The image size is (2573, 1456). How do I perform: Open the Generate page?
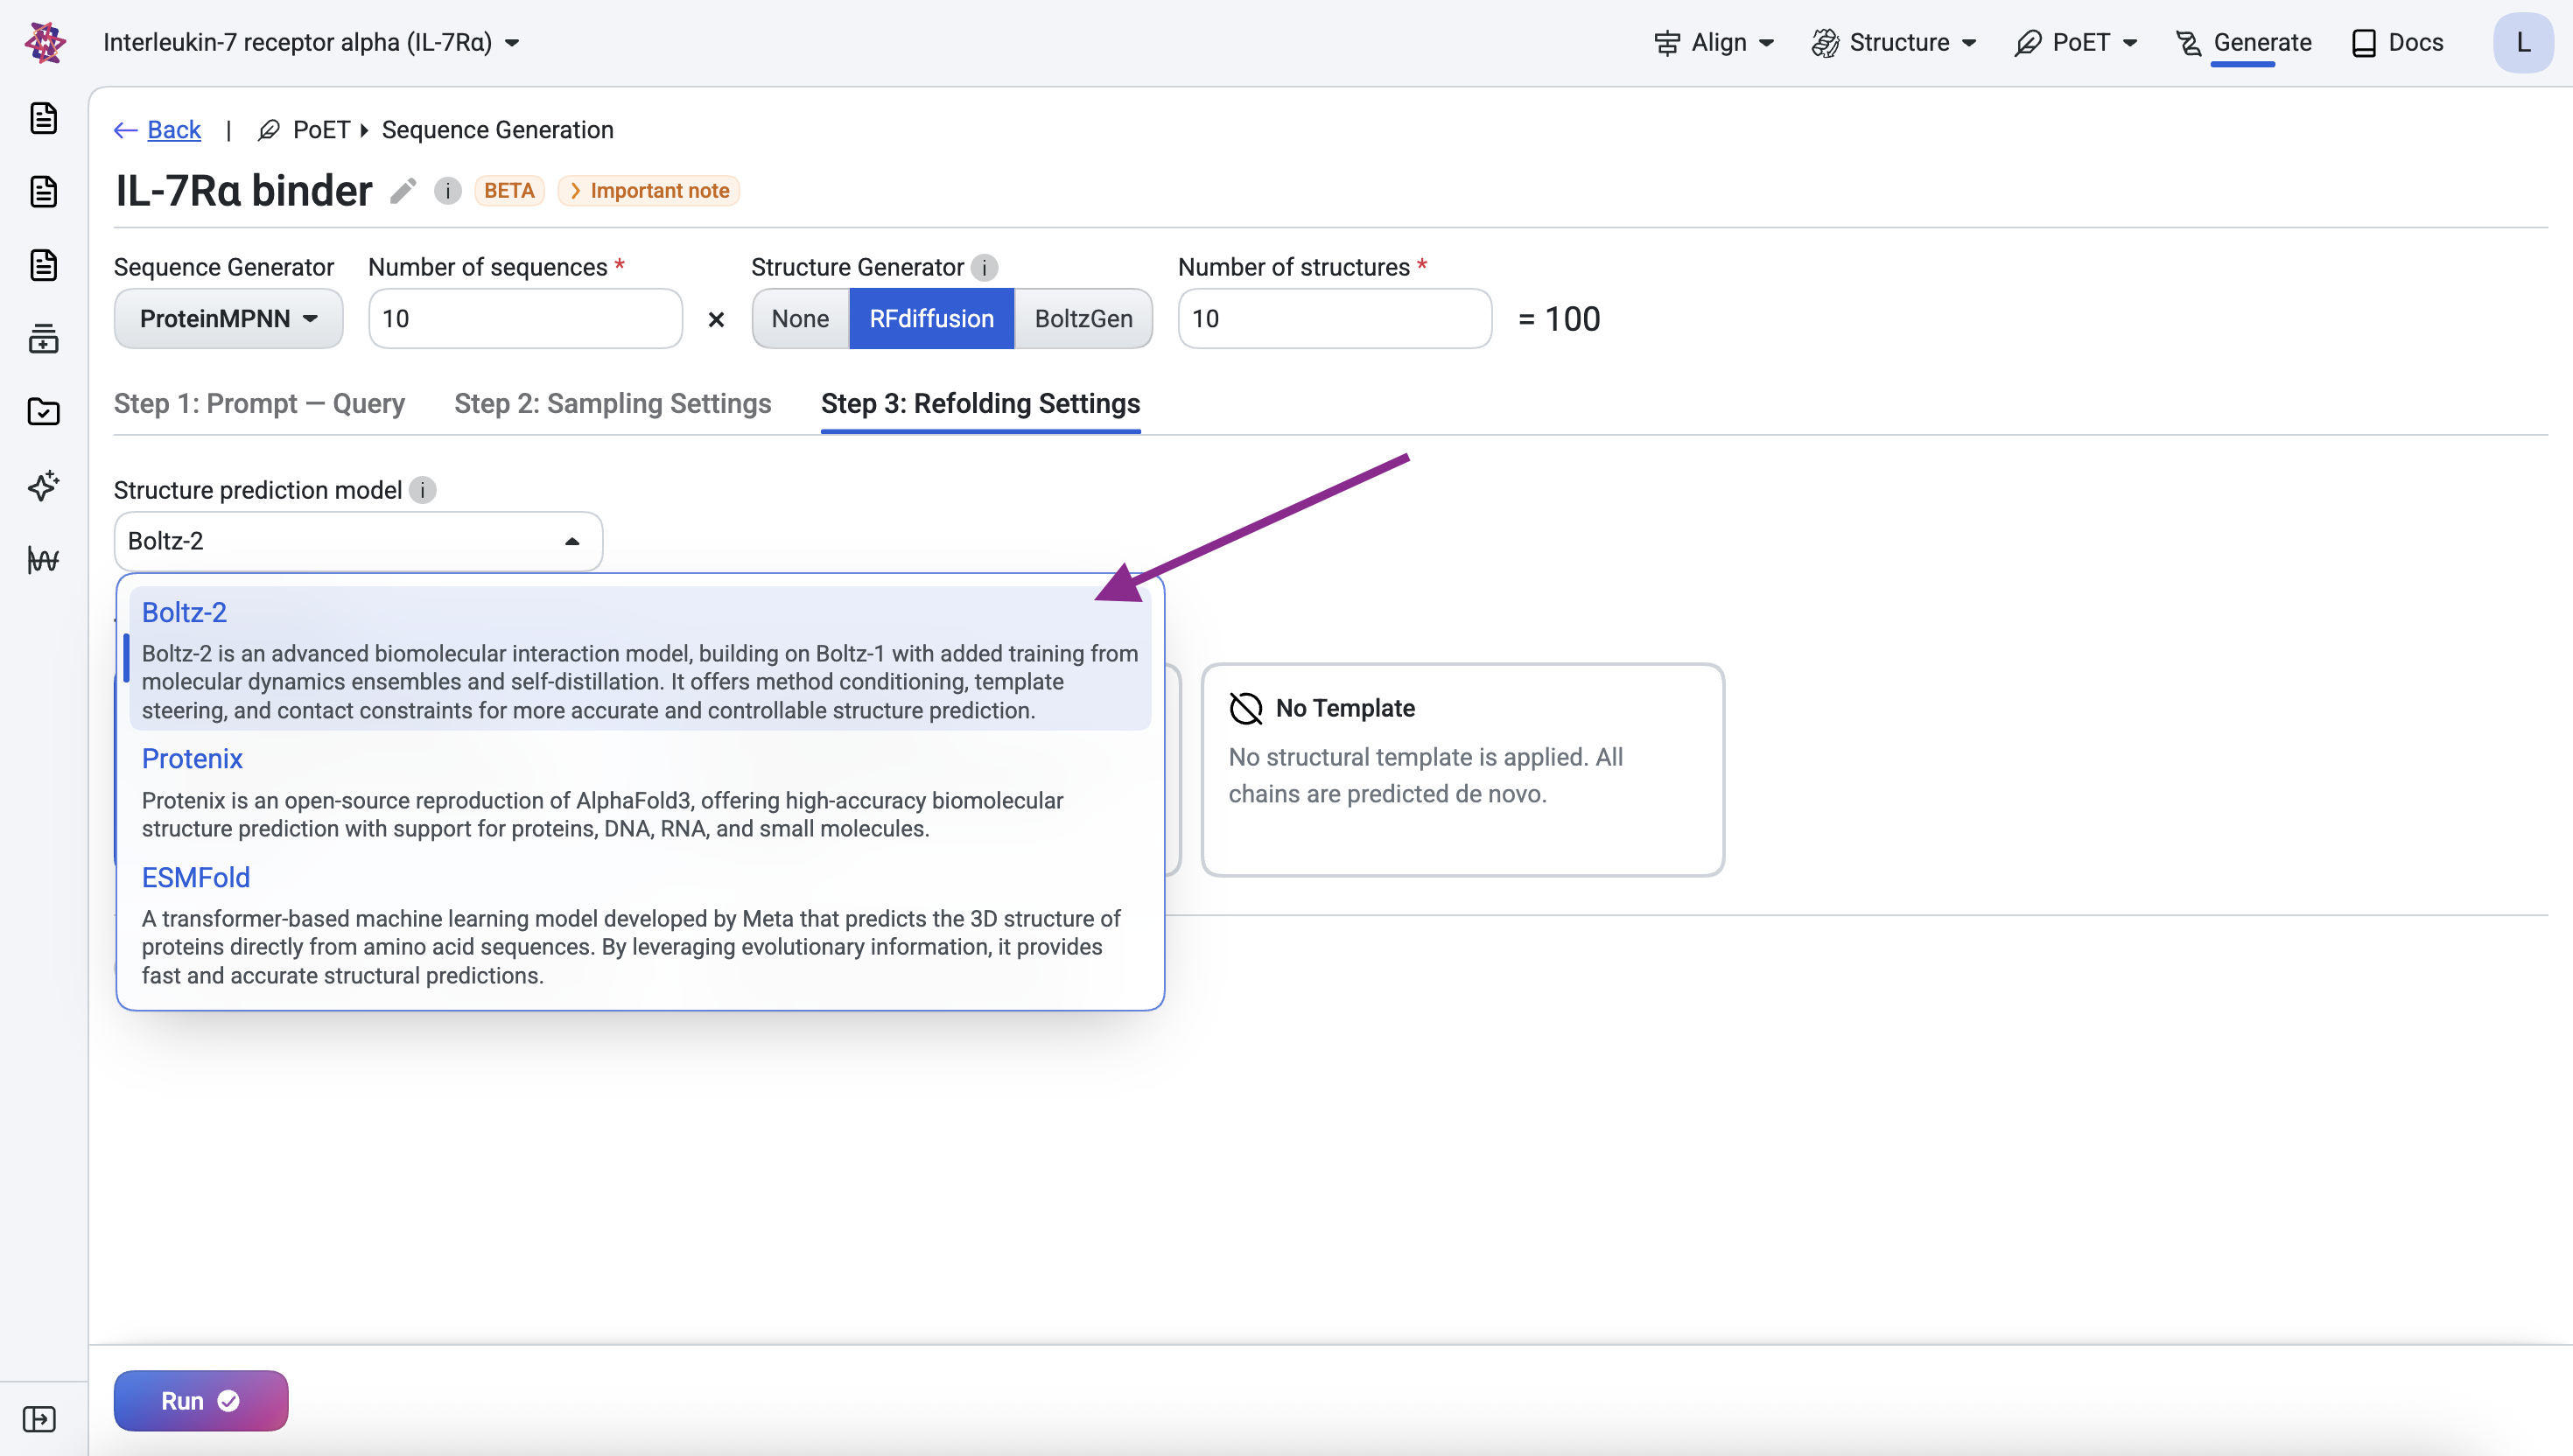(x=2243, y=43)
